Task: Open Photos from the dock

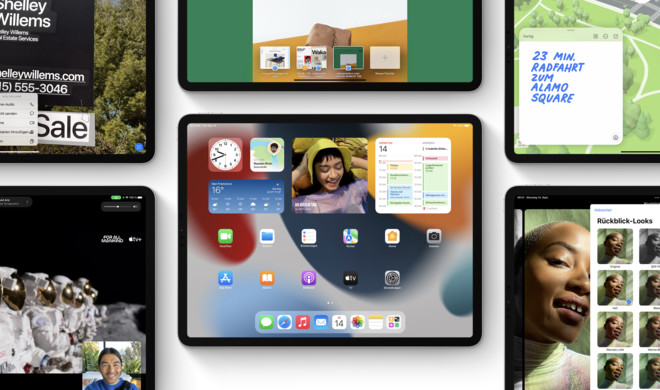Action: coord(357,322)
